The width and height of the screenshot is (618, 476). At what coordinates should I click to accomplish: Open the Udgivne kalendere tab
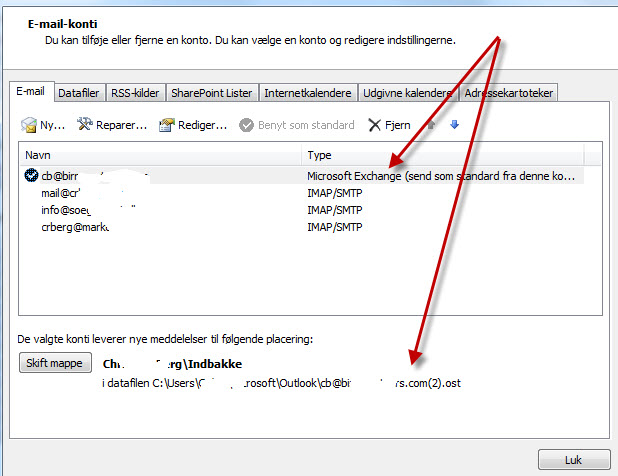point(408,93)
